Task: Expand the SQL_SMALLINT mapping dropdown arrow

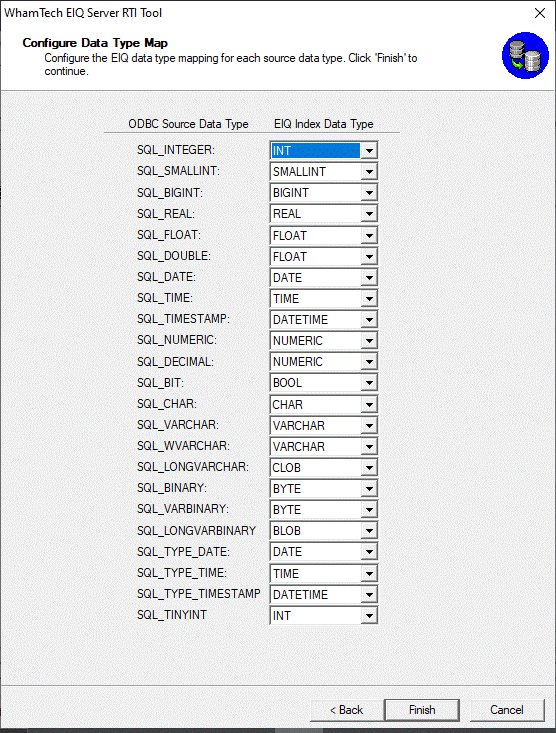Action: (x=369, y=172)
